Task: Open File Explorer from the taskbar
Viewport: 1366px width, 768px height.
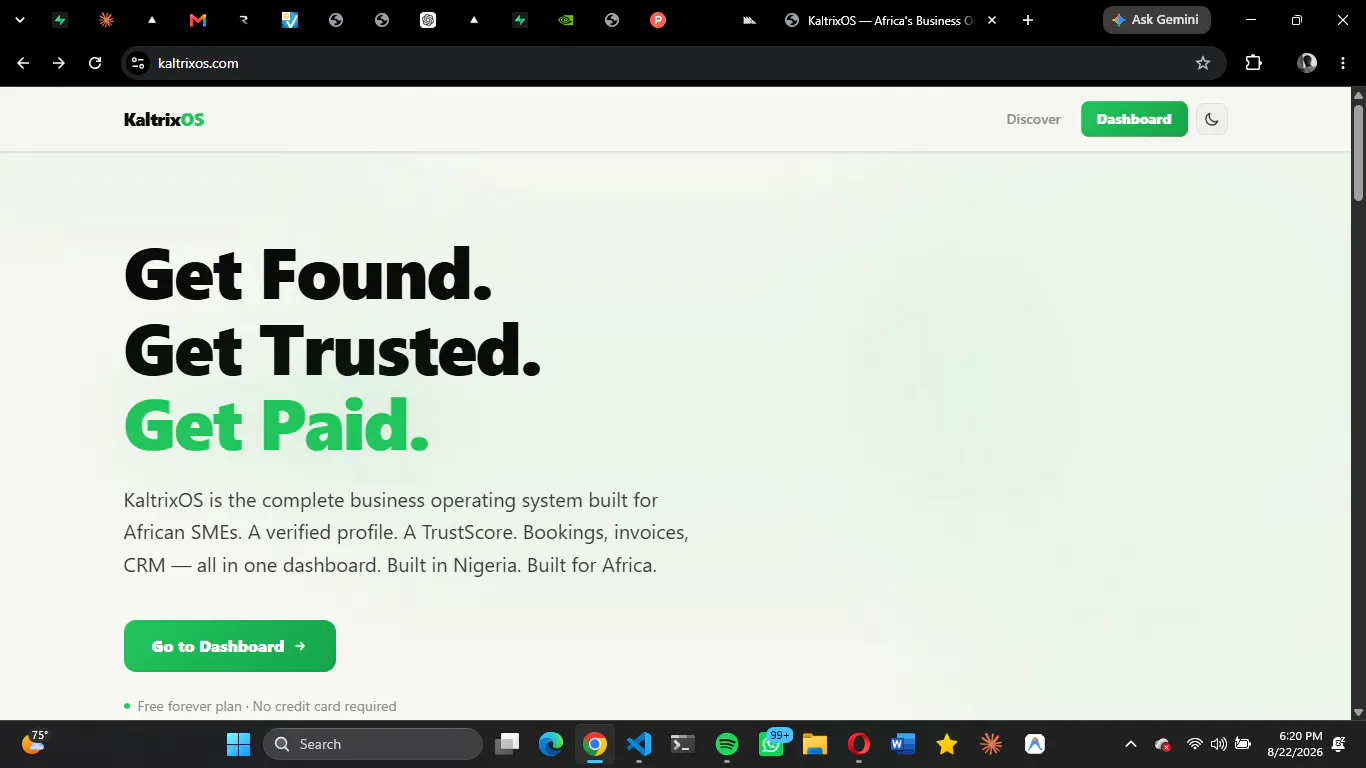Action: point(815,744)
